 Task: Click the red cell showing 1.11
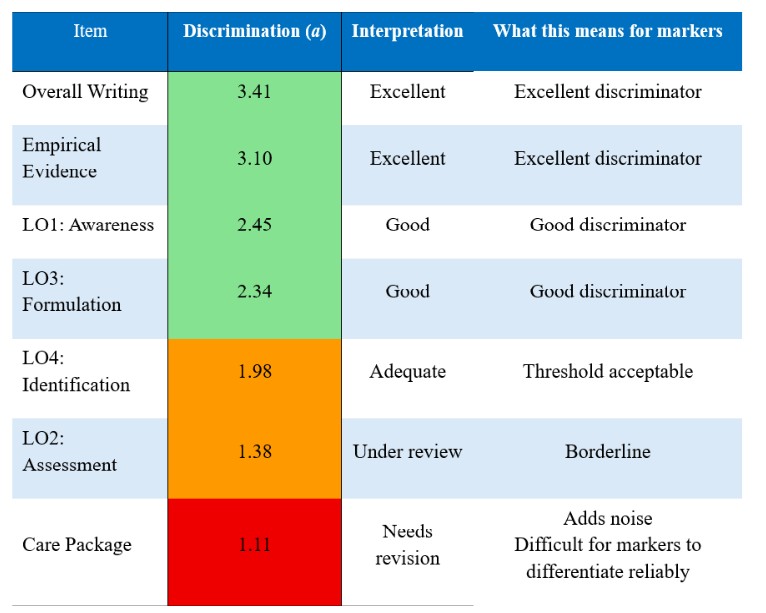click(x=255, y=552)
